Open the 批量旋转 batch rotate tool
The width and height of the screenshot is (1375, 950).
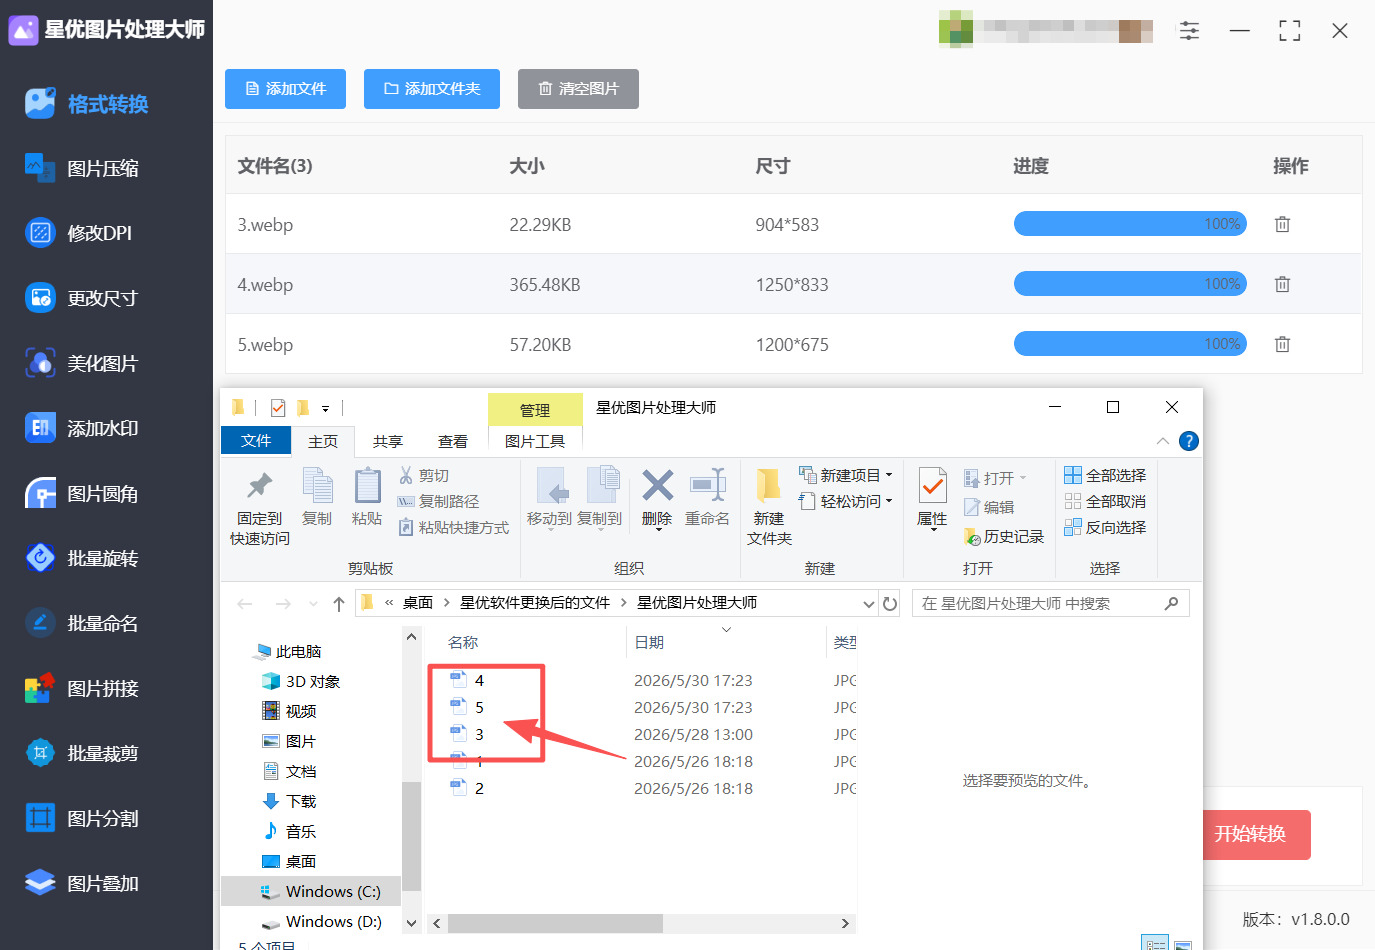pyautogui.click(x=83, y=558)
